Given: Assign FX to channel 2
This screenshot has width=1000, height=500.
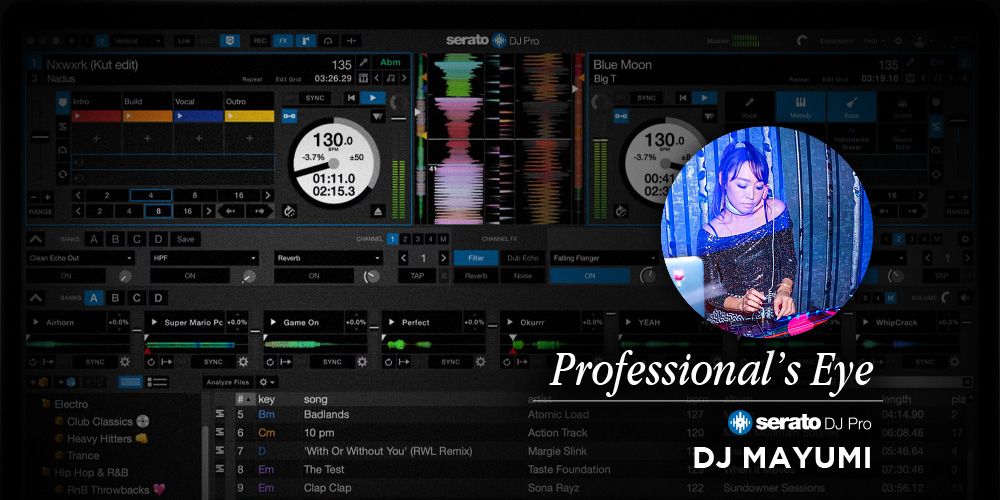Looking at the screenshot, I should [x=406, y=239].
